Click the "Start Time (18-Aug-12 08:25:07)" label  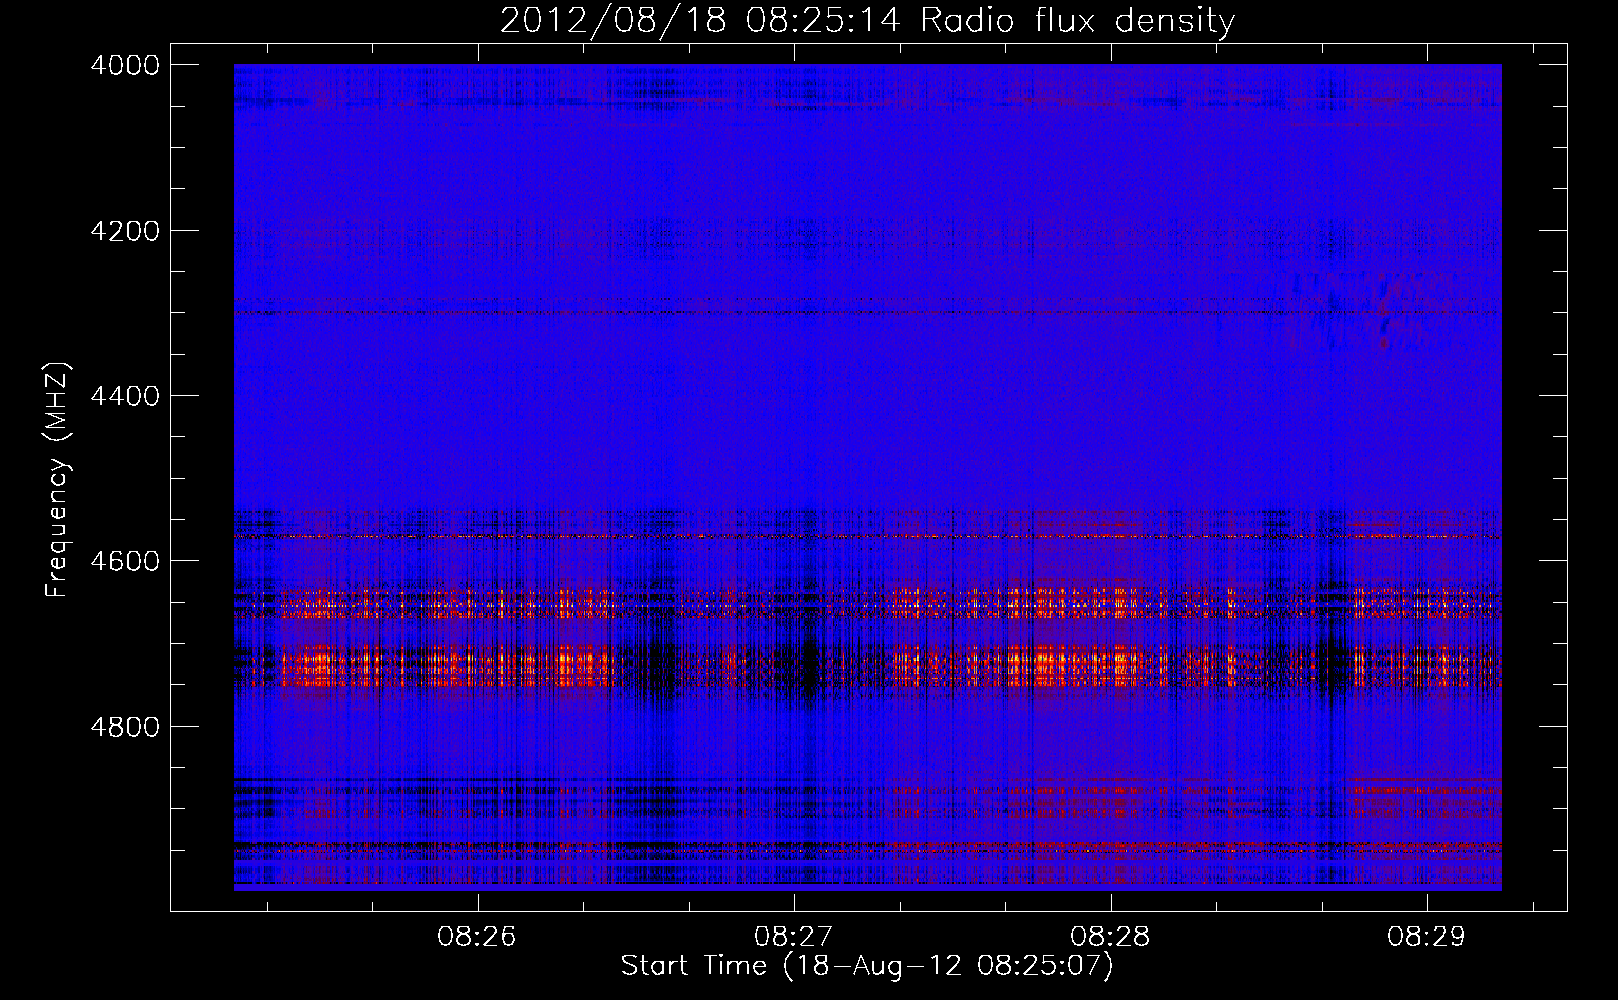[867, 966]
